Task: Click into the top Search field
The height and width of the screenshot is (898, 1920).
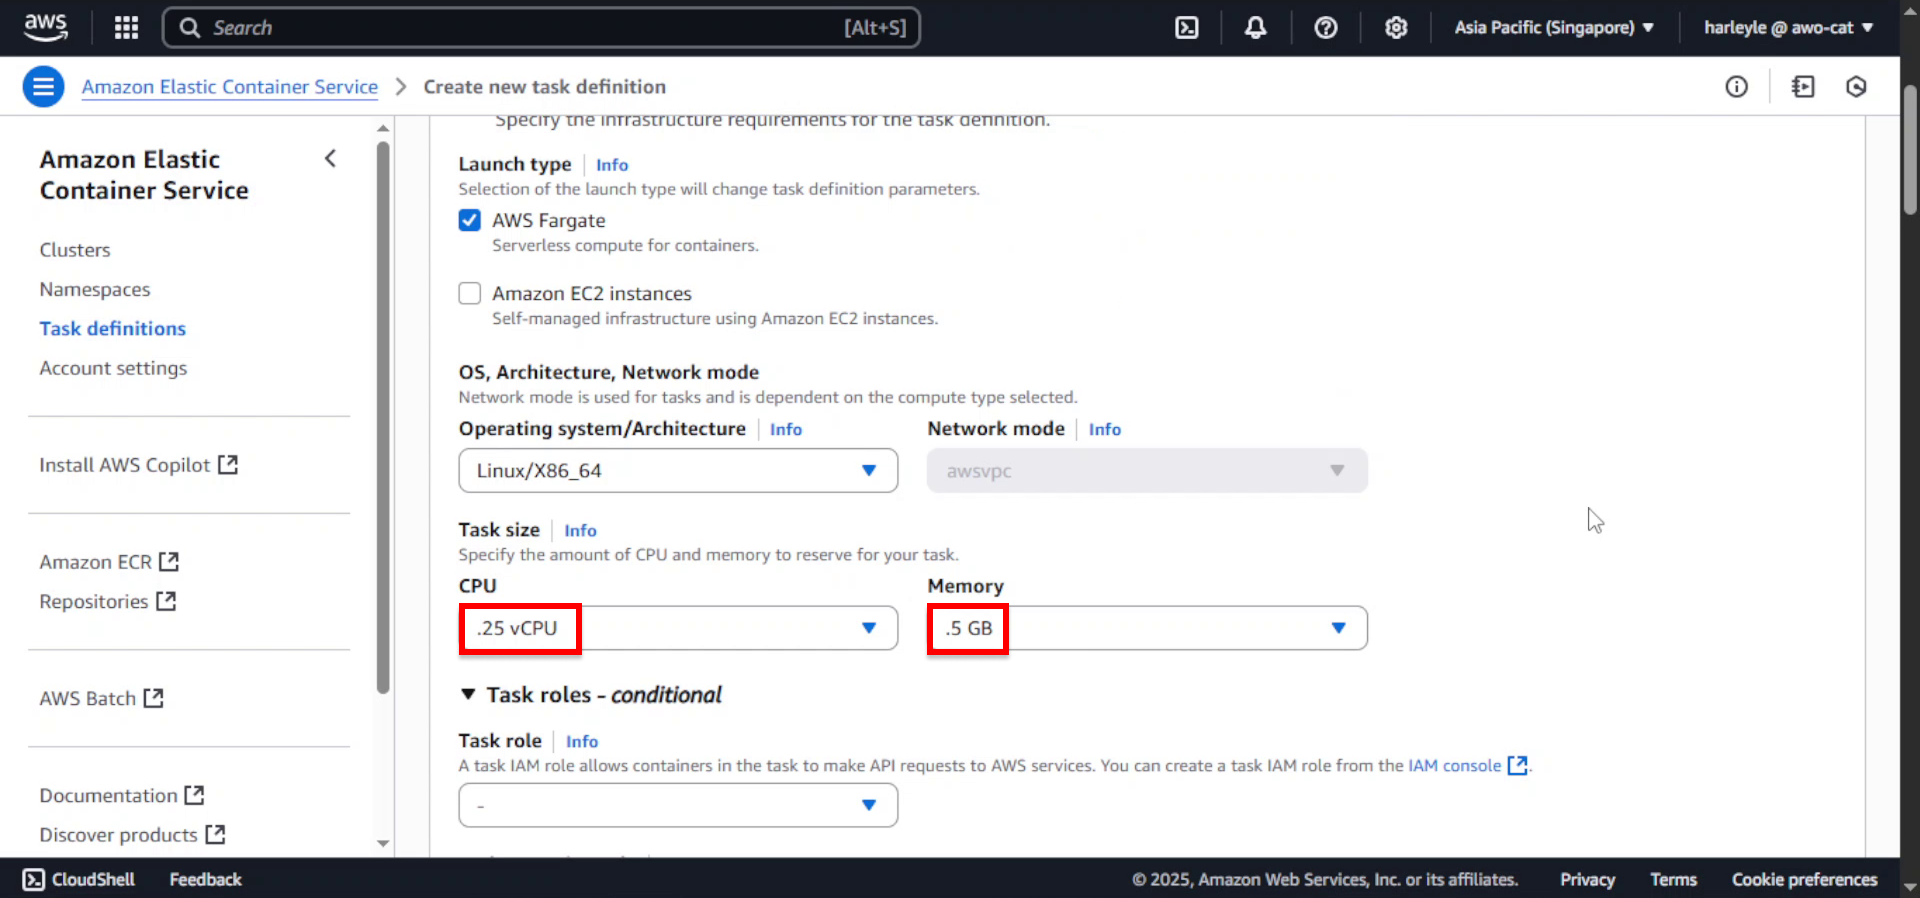Action: (x=540, y=28)
